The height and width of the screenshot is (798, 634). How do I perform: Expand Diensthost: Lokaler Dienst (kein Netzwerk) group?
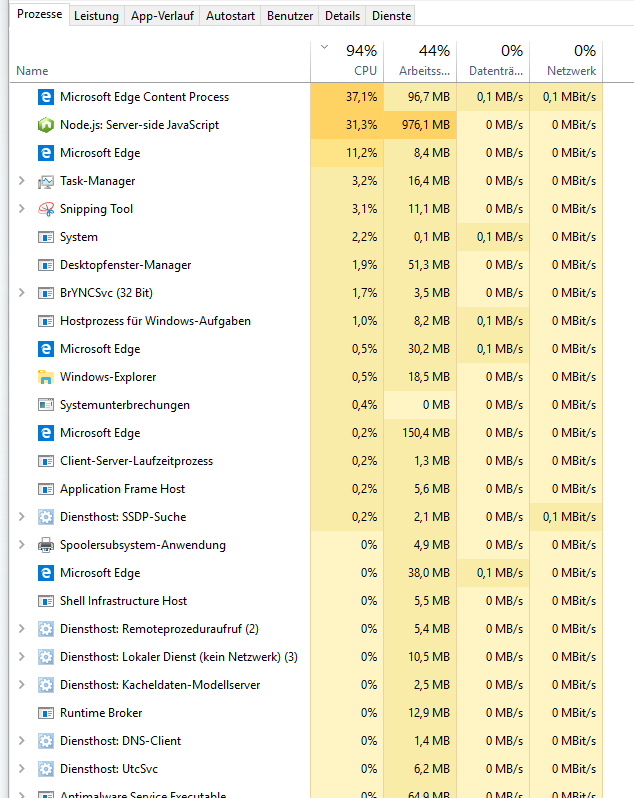tap(21, 657)
